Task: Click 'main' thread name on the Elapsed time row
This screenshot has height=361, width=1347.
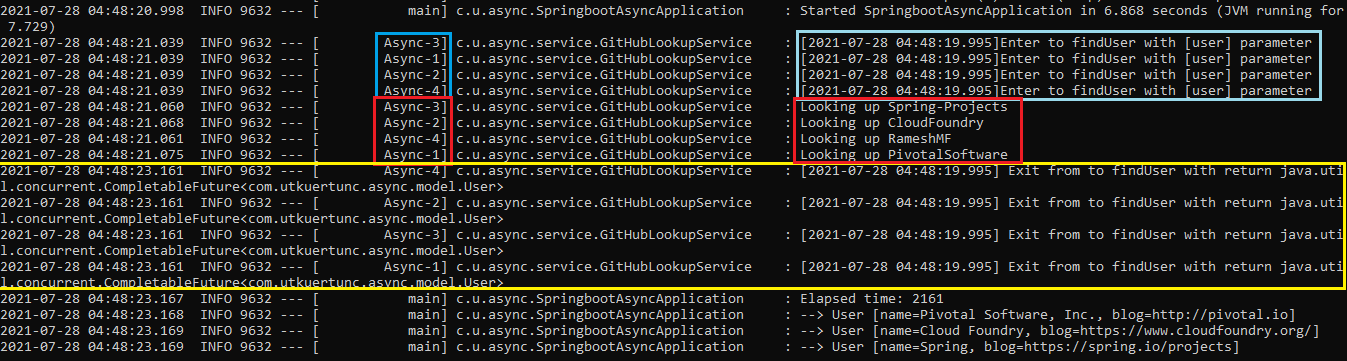Action: [x=425, y=299]
